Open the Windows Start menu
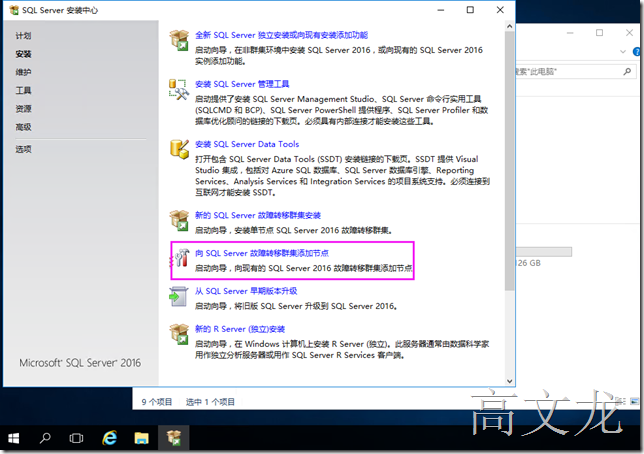 13,438
